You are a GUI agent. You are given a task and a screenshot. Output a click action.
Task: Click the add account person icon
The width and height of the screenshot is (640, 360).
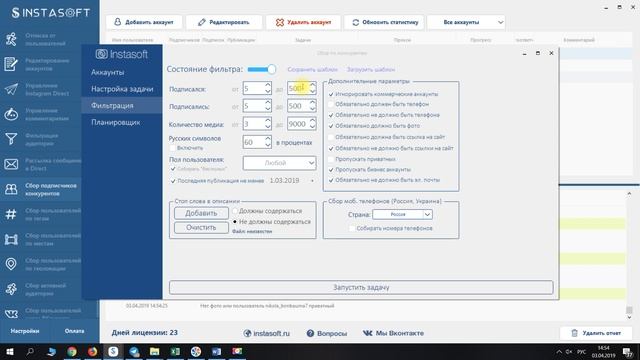coord(118,22)
